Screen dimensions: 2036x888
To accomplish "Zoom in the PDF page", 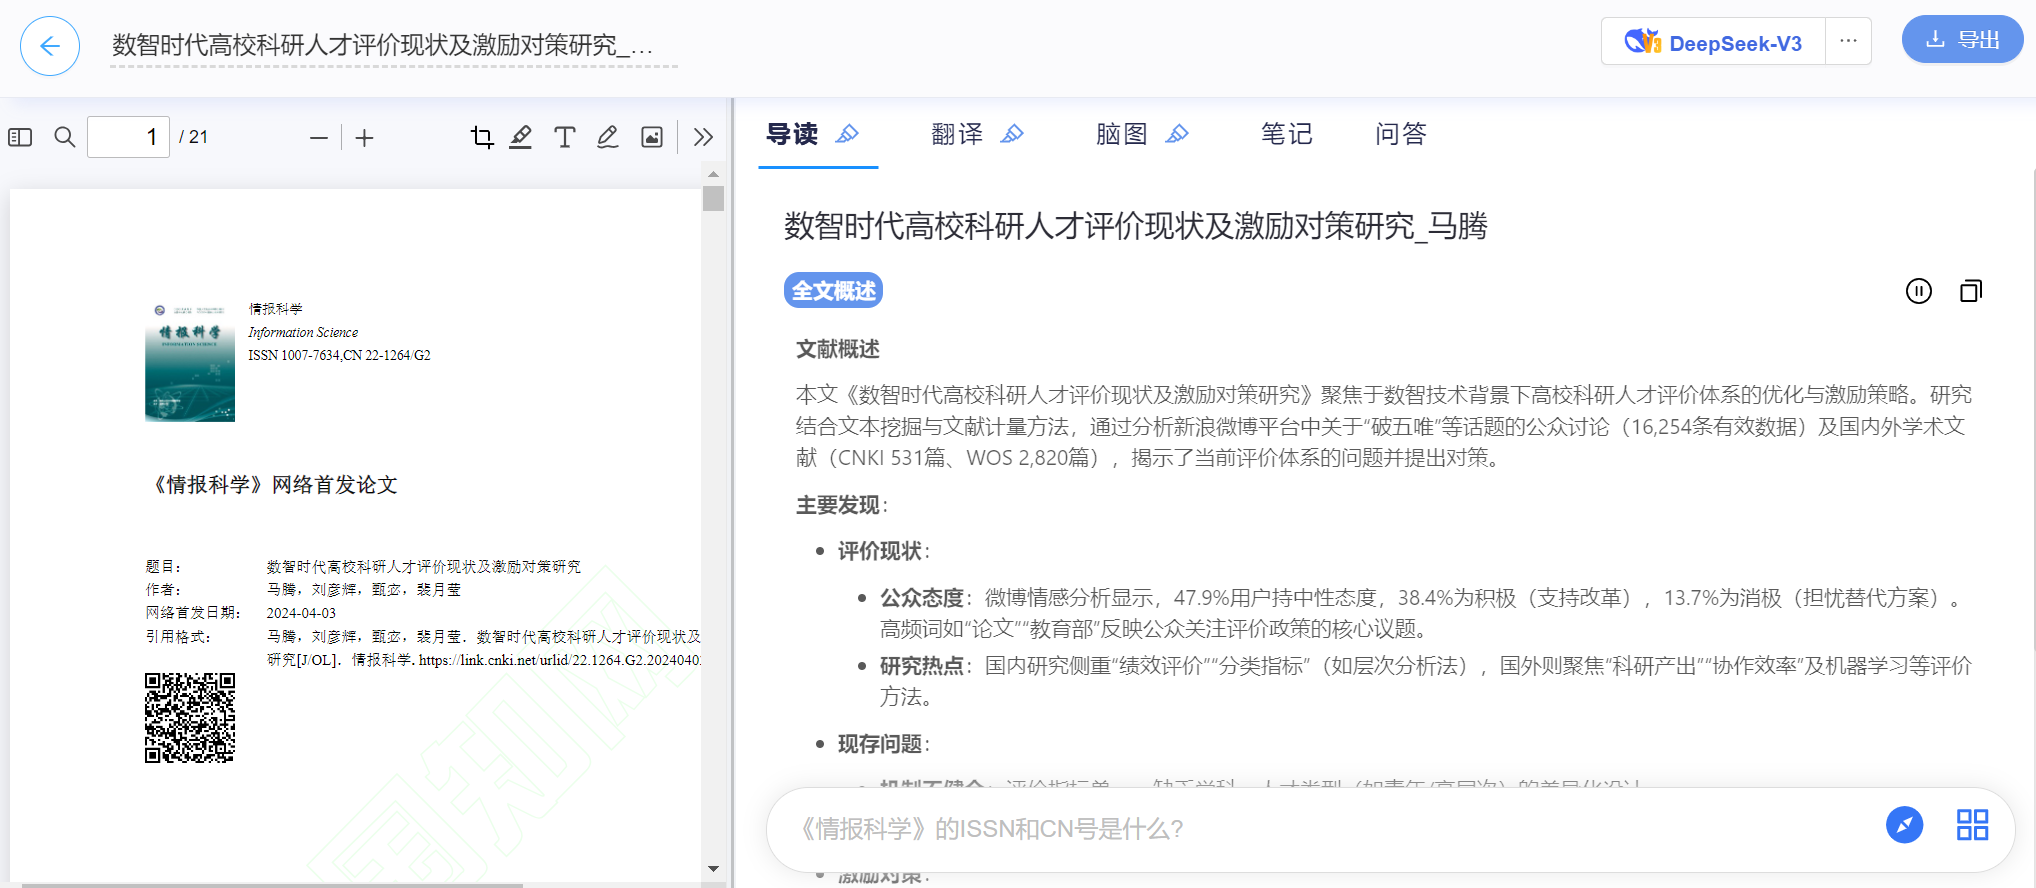I will pos(365,138).
